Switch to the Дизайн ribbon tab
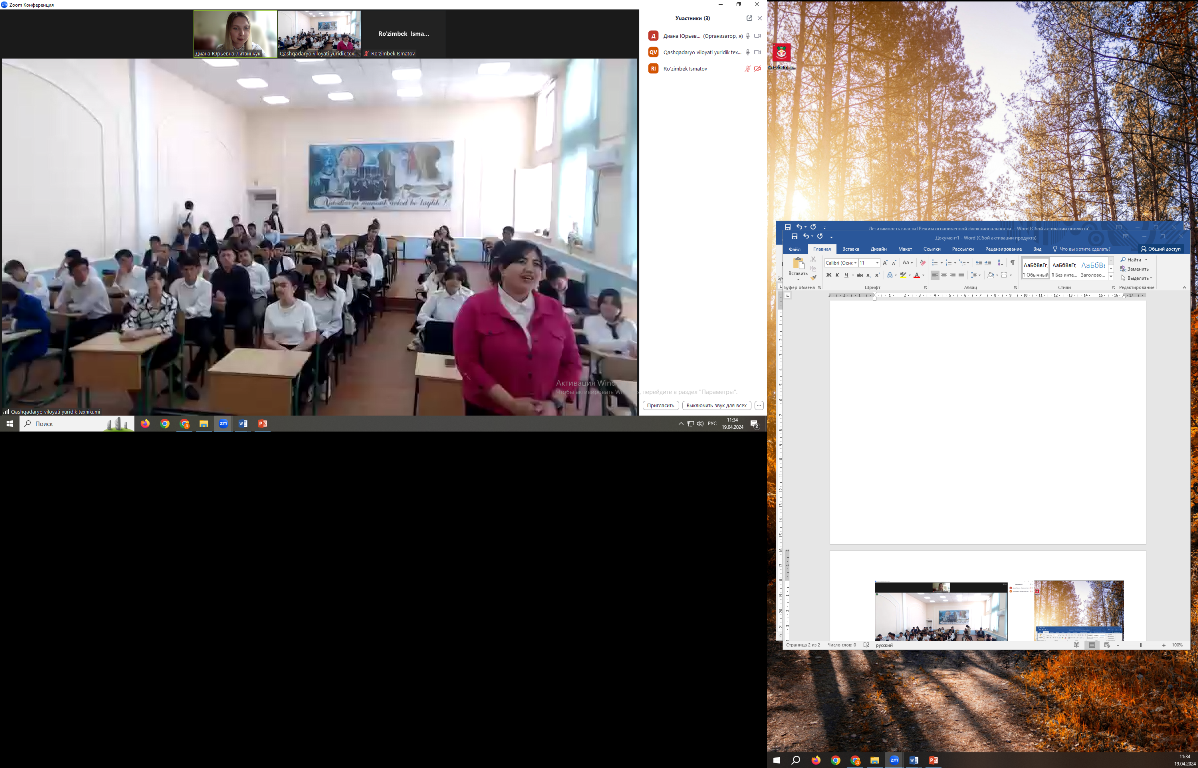Viewport: 1198px width, 768px height. point(879,249)
